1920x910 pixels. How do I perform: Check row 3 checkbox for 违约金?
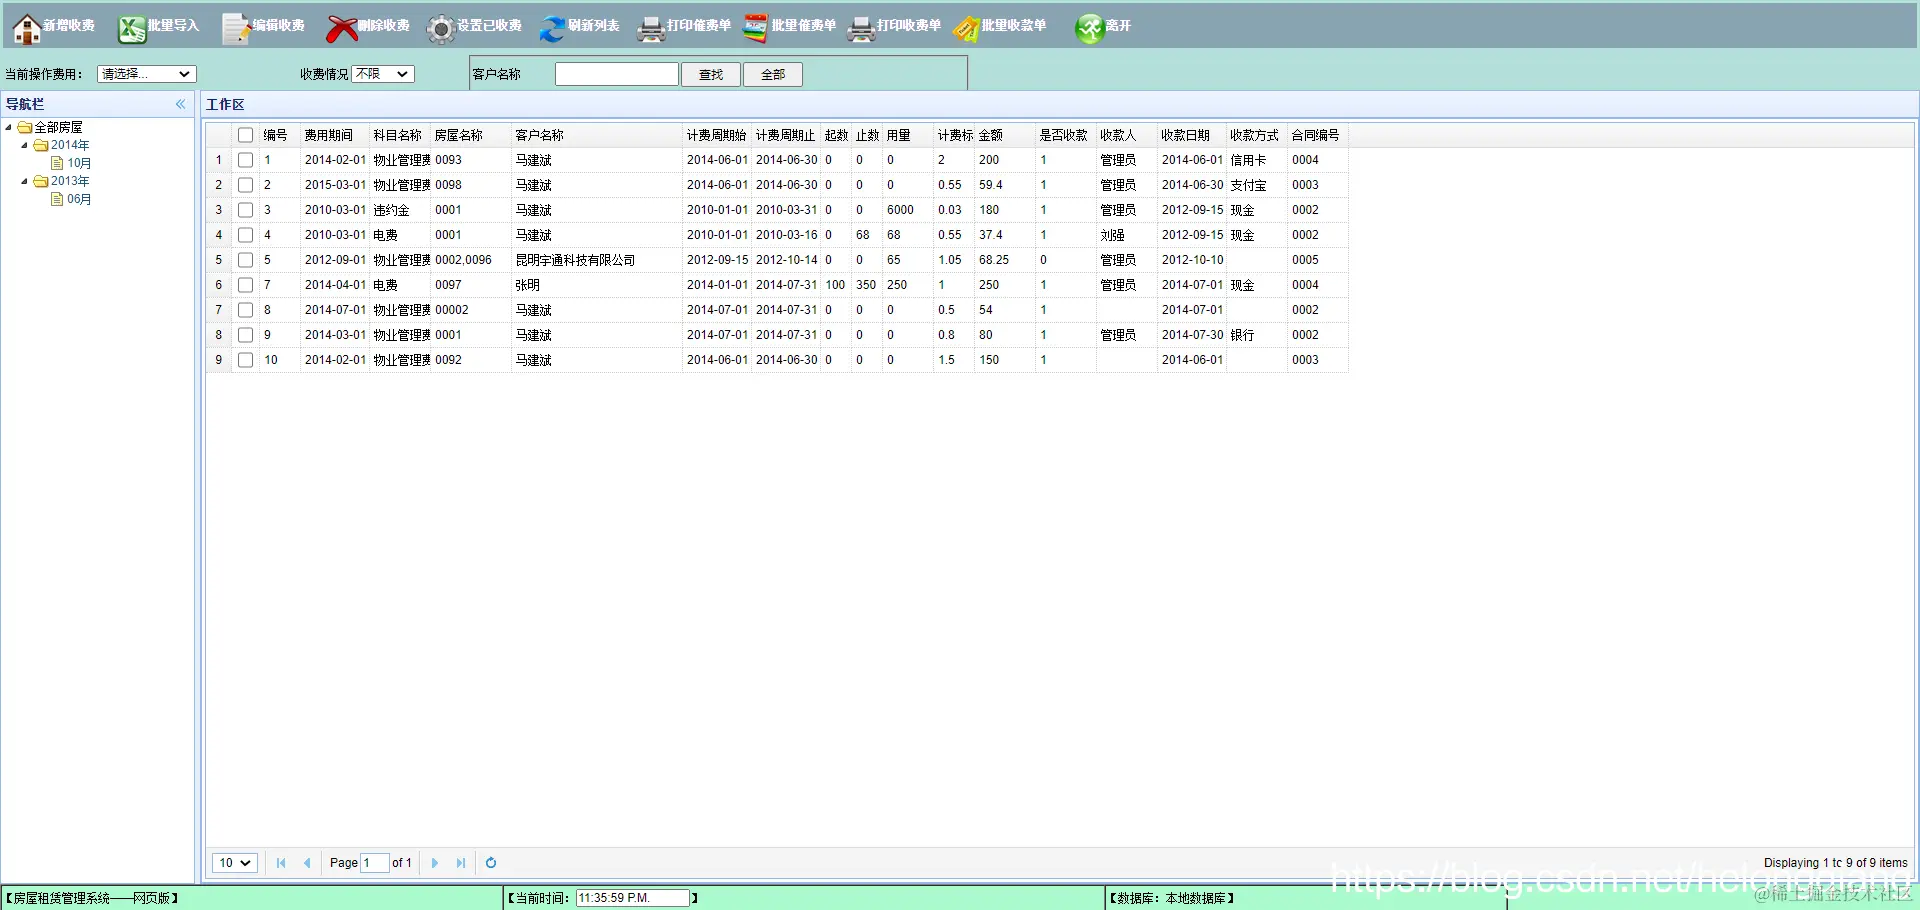point(245,210)
